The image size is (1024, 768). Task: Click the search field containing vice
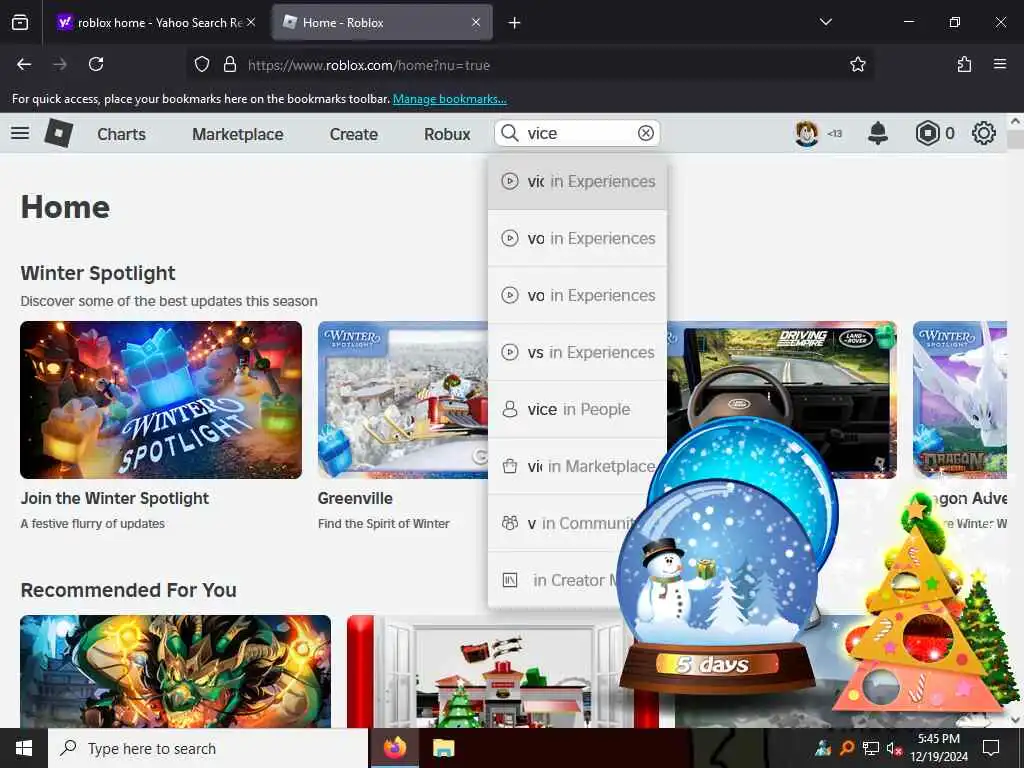coord(577,133)
